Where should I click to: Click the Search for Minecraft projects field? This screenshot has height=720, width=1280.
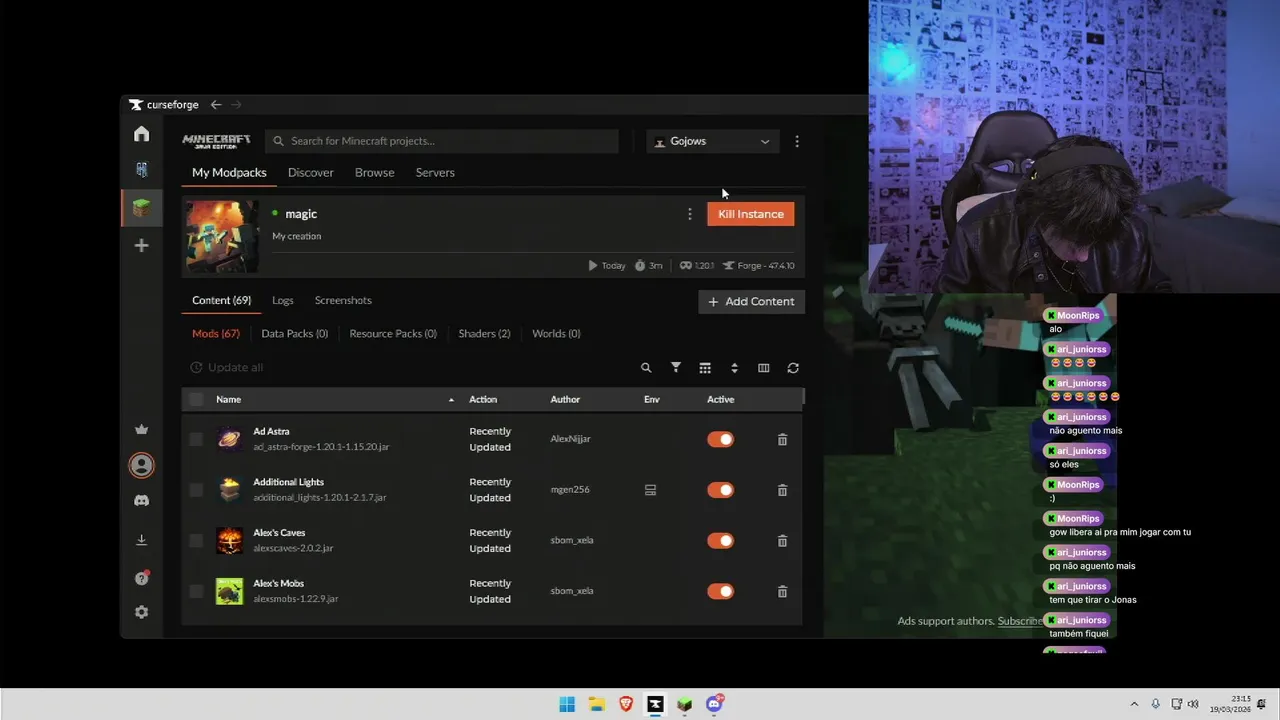pyautogui.click(x=442, y=141)
